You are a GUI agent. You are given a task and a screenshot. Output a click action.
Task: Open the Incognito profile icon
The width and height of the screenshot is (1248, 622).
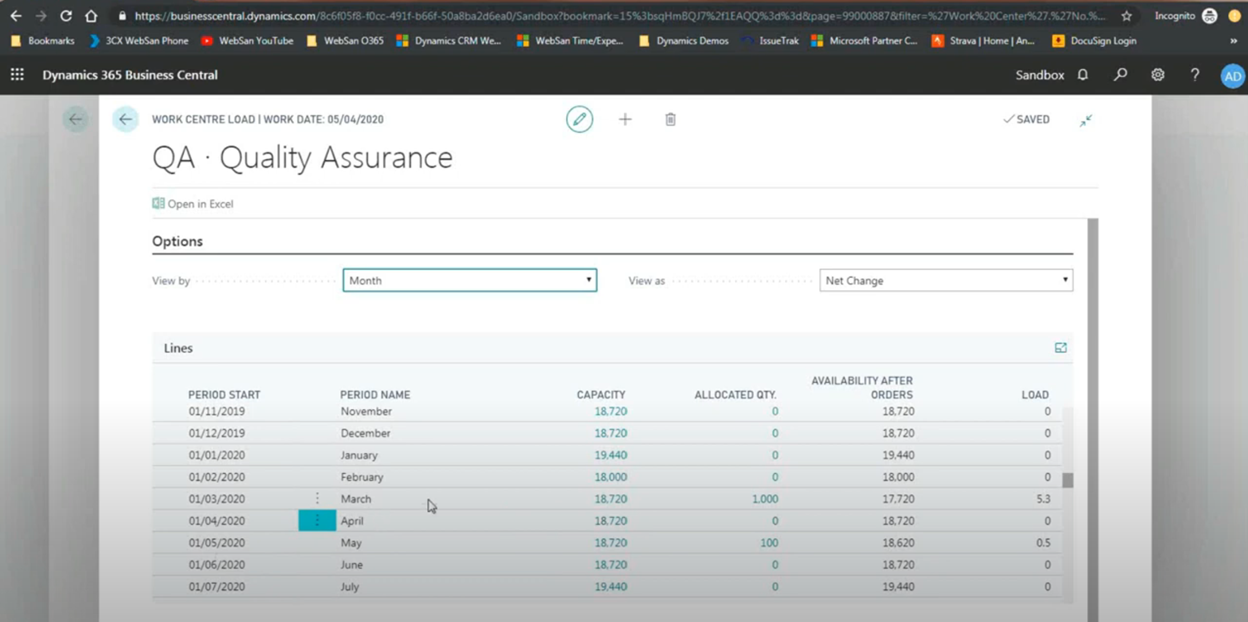click(1209, 16)
